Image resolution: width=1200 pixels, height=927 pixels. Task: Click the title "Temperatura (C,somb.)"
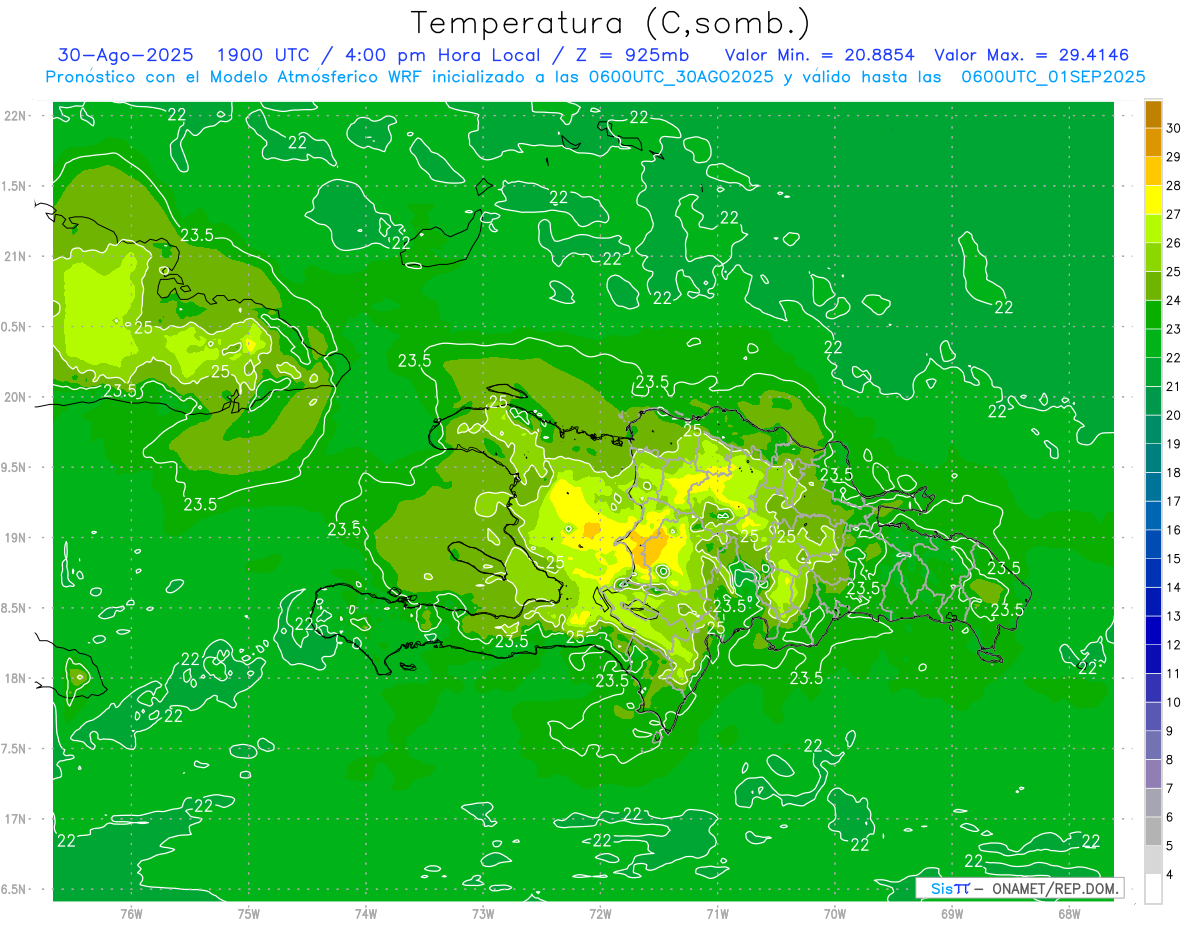point(610,23)
